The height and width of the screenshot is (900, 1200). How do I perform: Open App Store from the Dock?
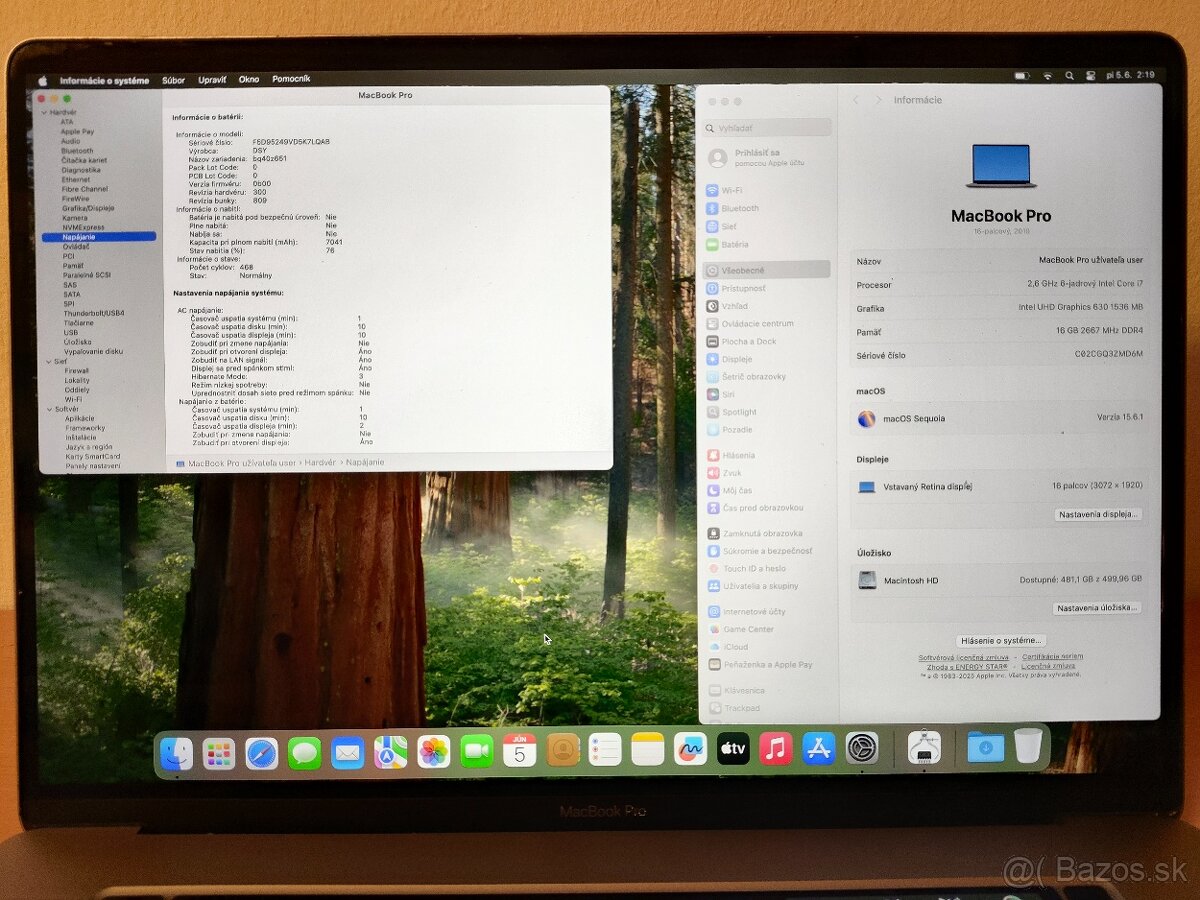819,748
